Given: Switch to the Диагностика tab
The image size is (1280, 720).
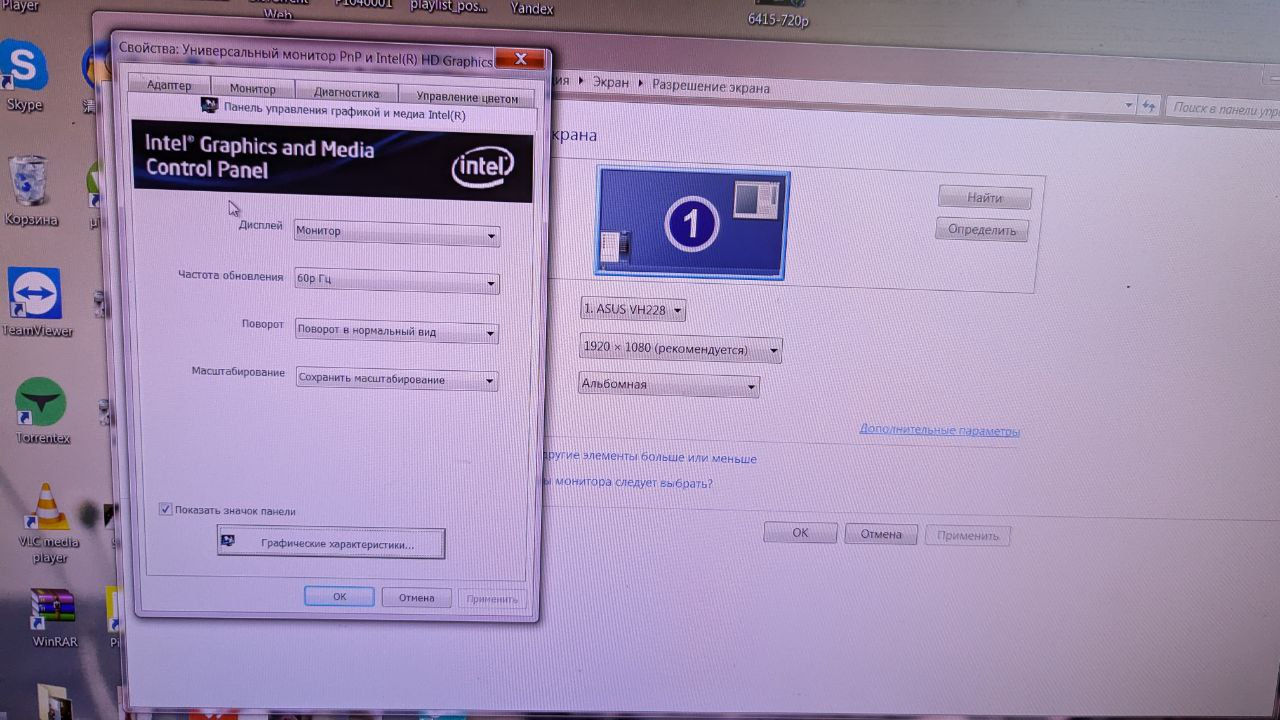Looking at the screenshot, I should (x=346, y=92).
